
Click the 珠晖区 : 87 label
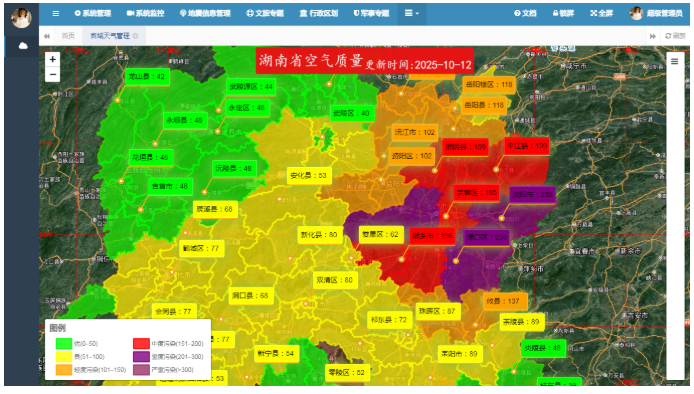437,311
